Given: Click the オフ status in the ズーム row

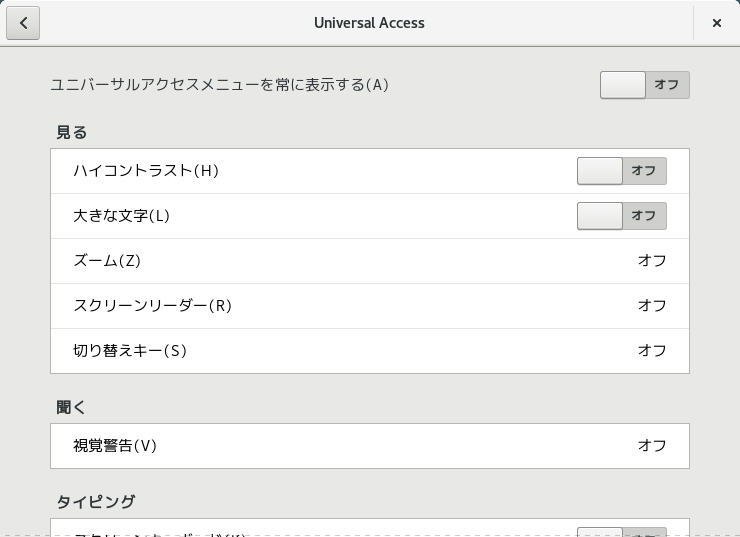Looking at the screenshot, I should point(652,260).
